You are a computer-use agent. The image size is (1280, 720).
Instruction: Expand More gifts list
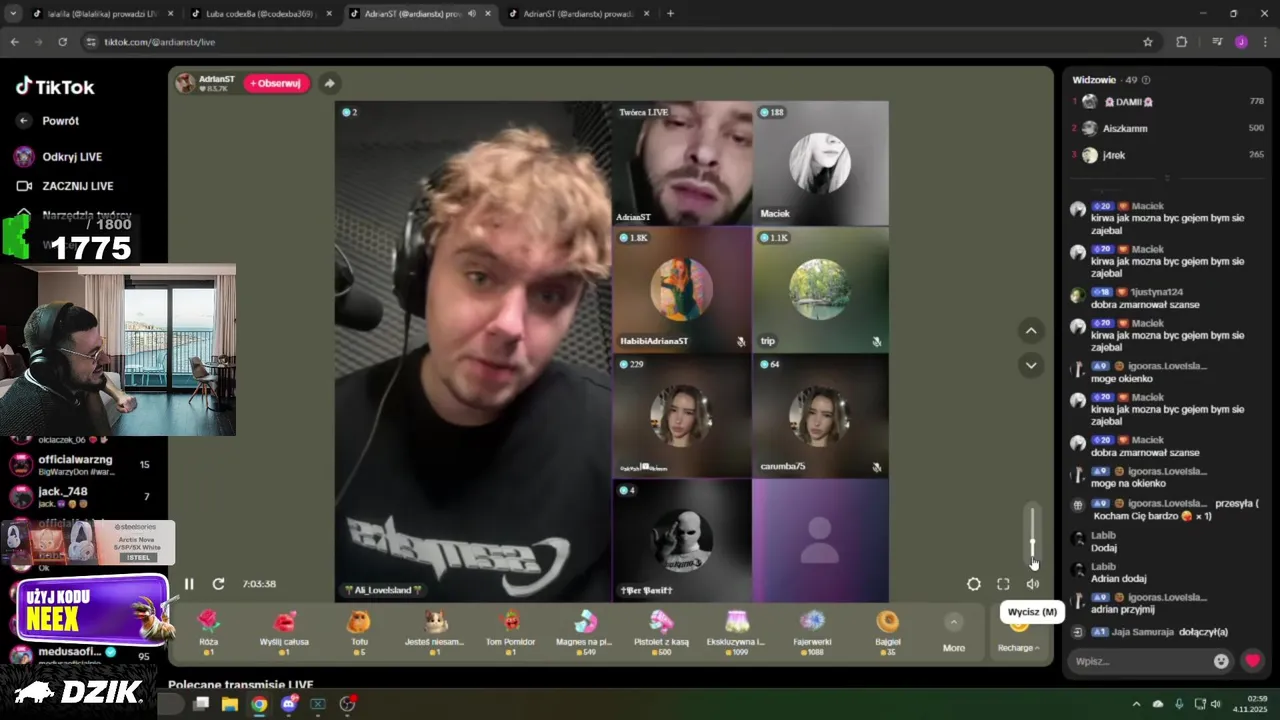coord(954,634)
